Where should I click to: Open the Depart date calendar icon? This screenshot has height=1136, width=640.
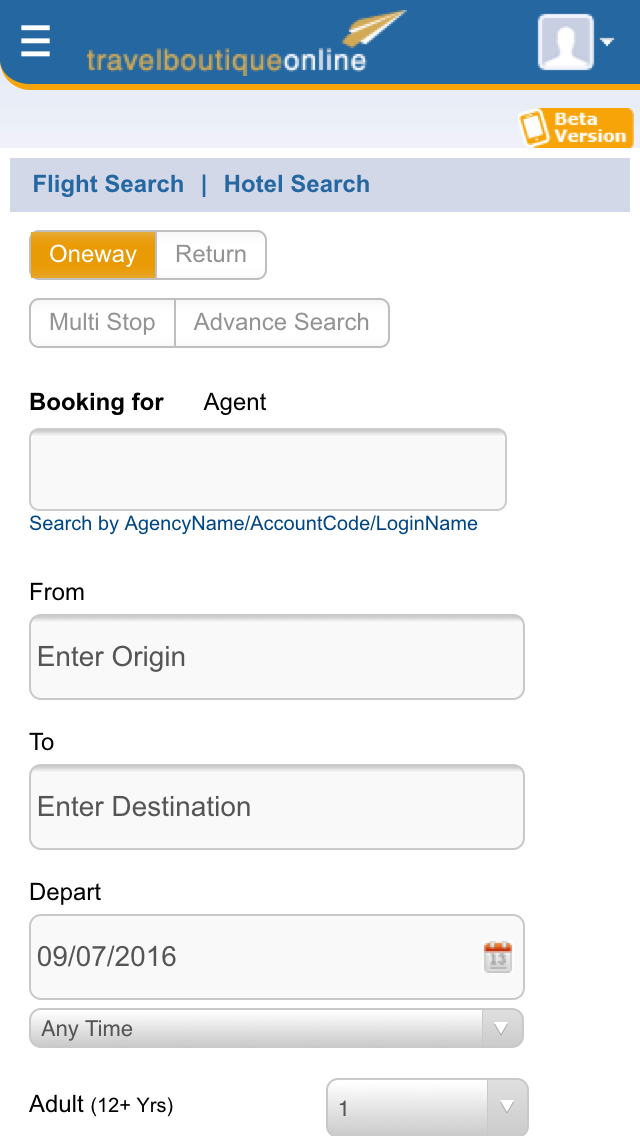point(497,957)
